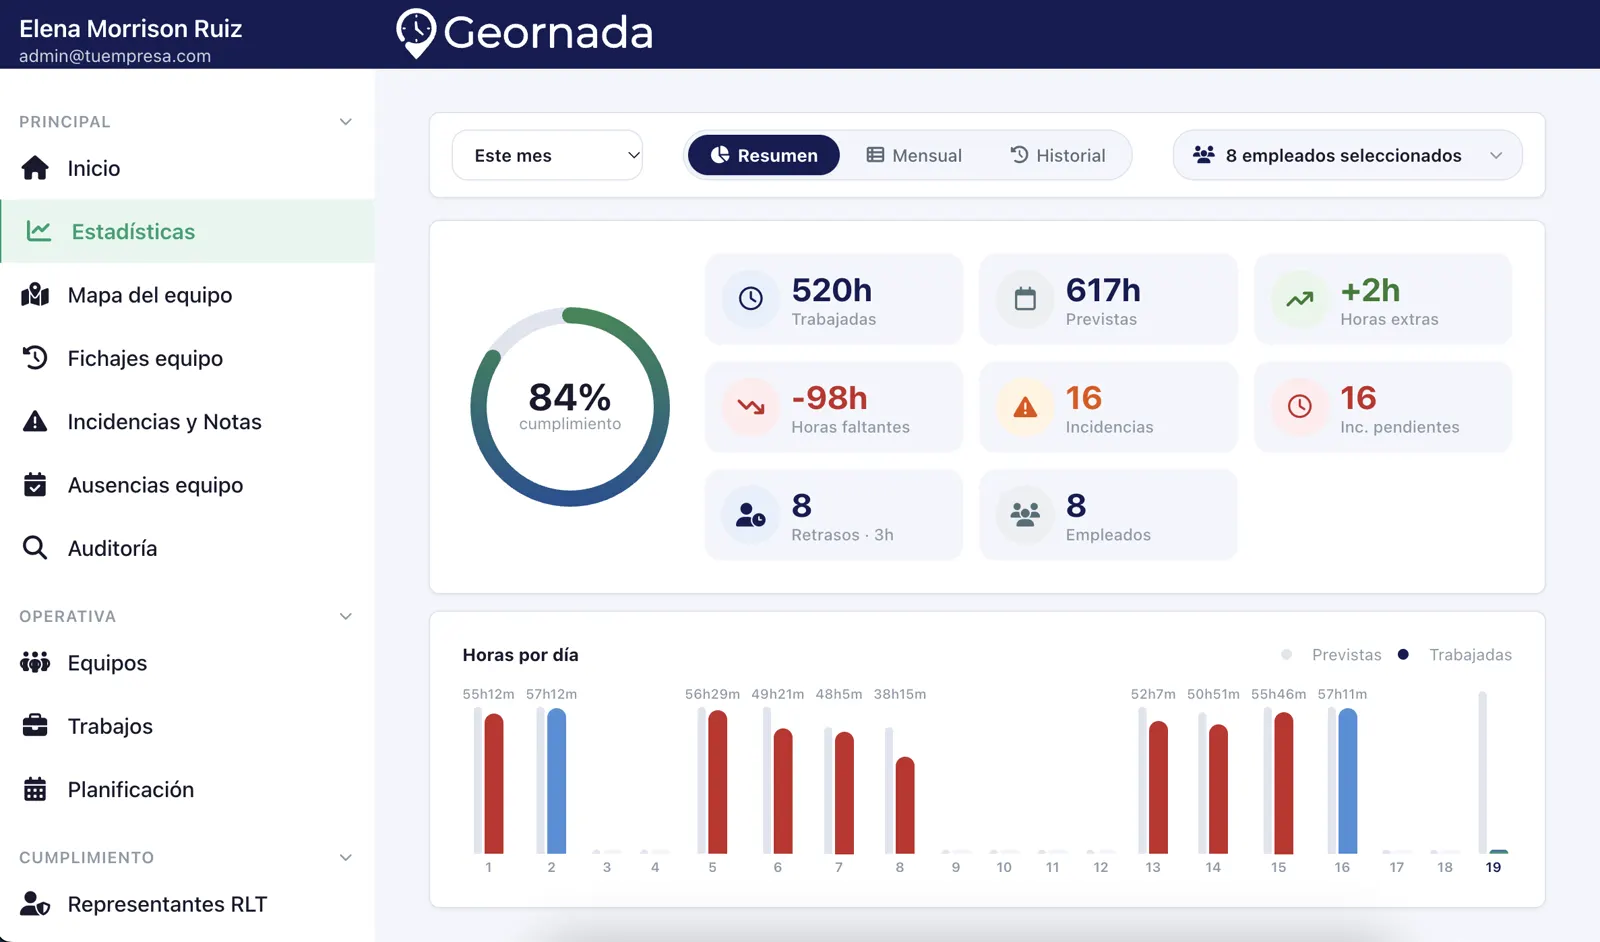The image size is (1600, 942).
Task: Open the 520h Trabajadas stat card
Action: (x=834, y=299)
